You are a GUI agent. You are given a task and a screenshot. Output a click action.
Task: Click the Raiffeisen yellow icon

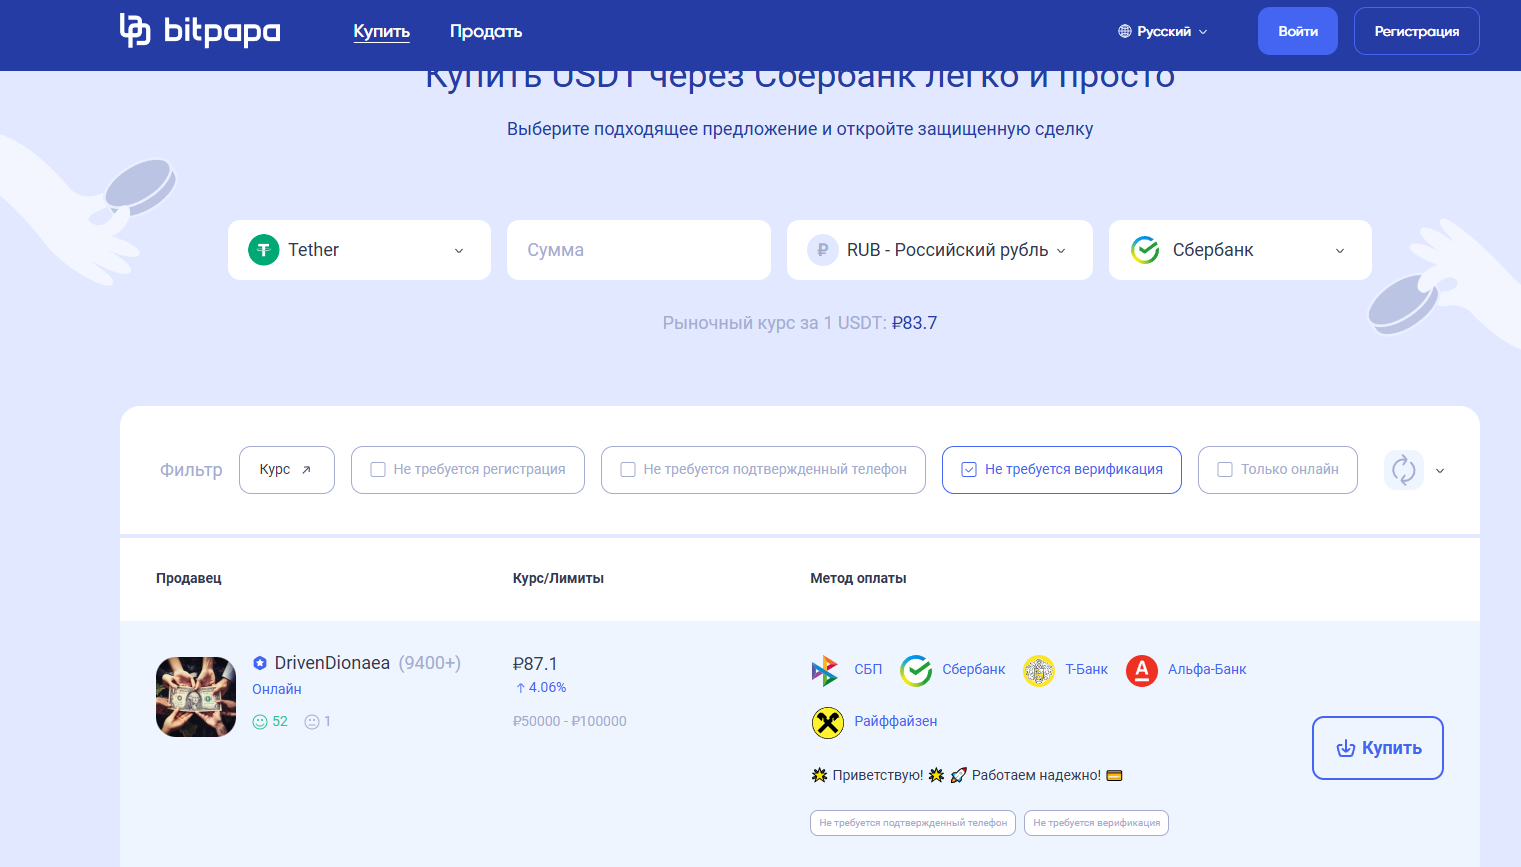[828, 722]
